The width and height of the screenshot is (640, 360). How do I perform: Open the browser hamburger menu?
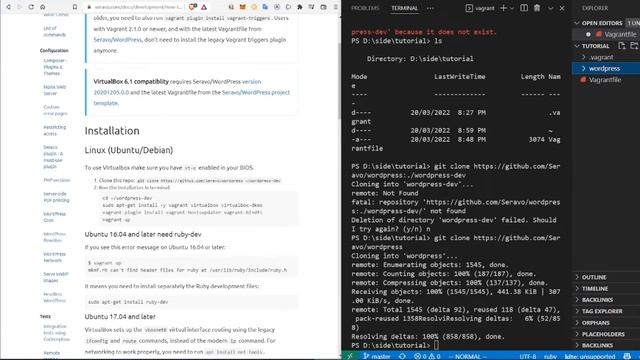coord(336,7)
